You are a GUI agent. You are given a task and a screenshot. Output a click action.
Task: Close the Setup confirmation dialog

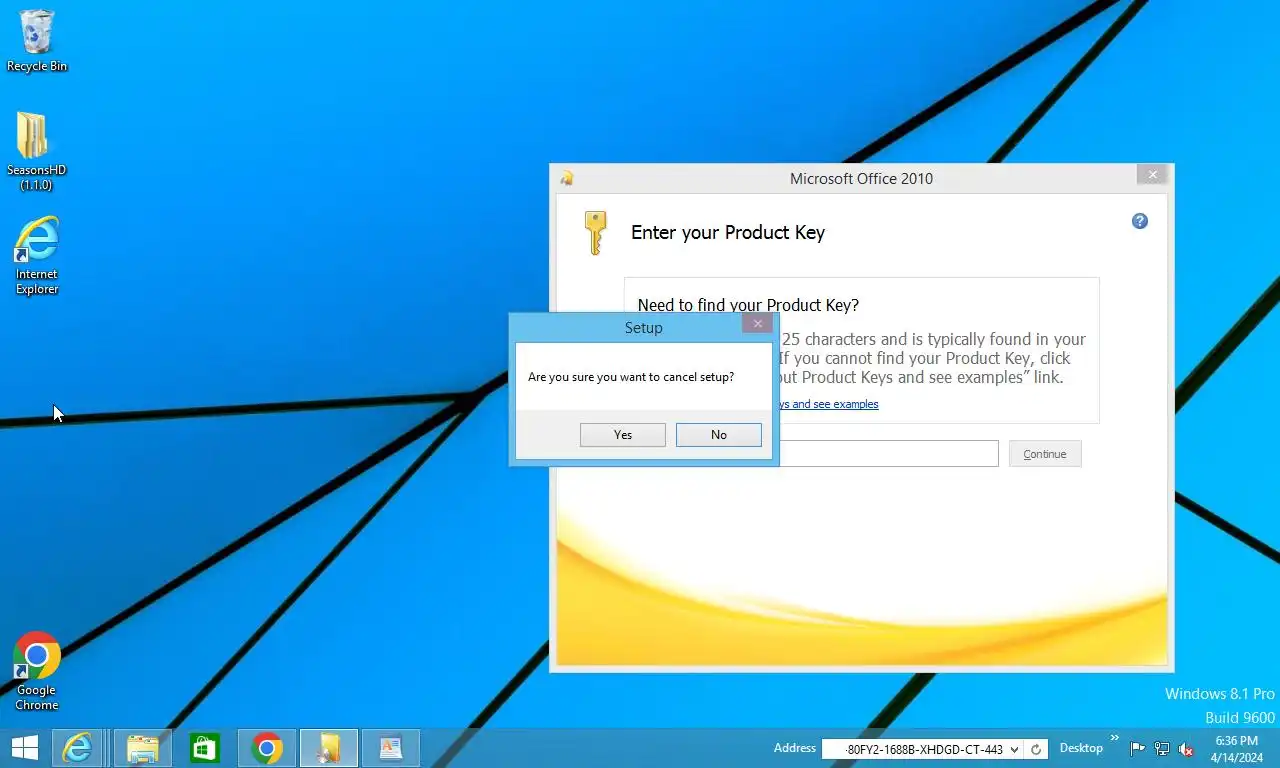(x=758, y=323)
